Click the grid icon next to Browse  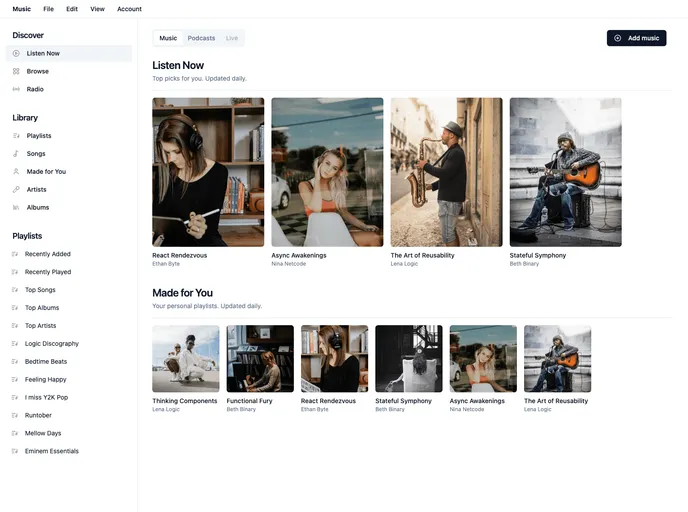tap(16, 71)
